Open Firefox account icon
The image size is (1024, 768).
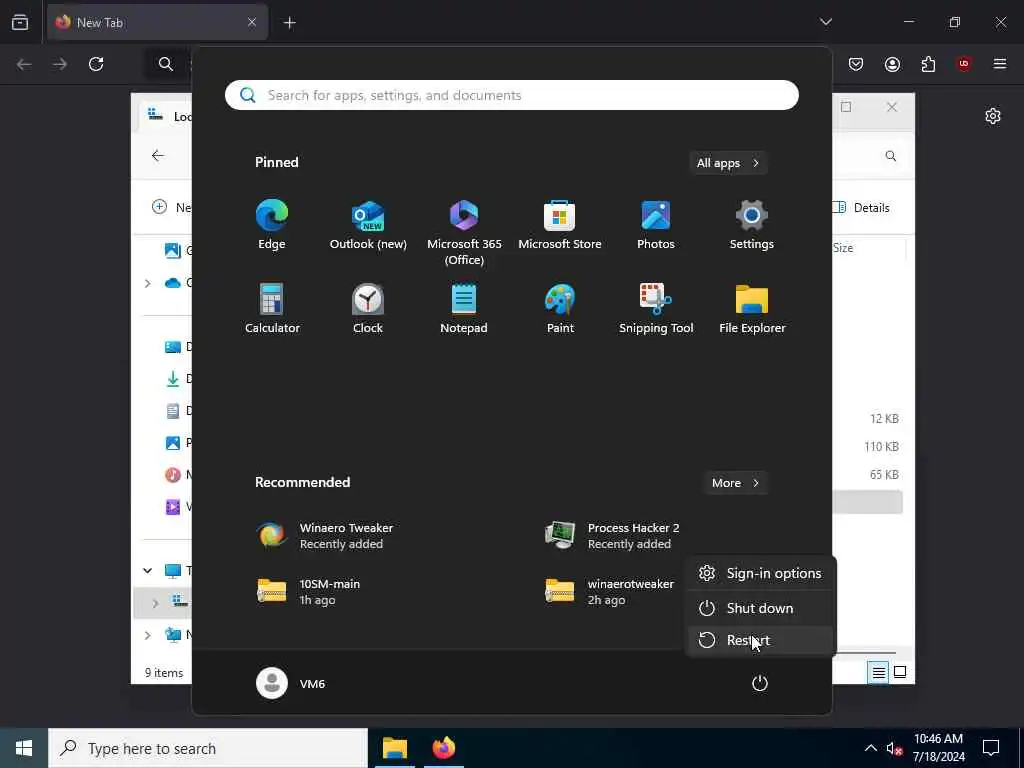tap(893, 64)
